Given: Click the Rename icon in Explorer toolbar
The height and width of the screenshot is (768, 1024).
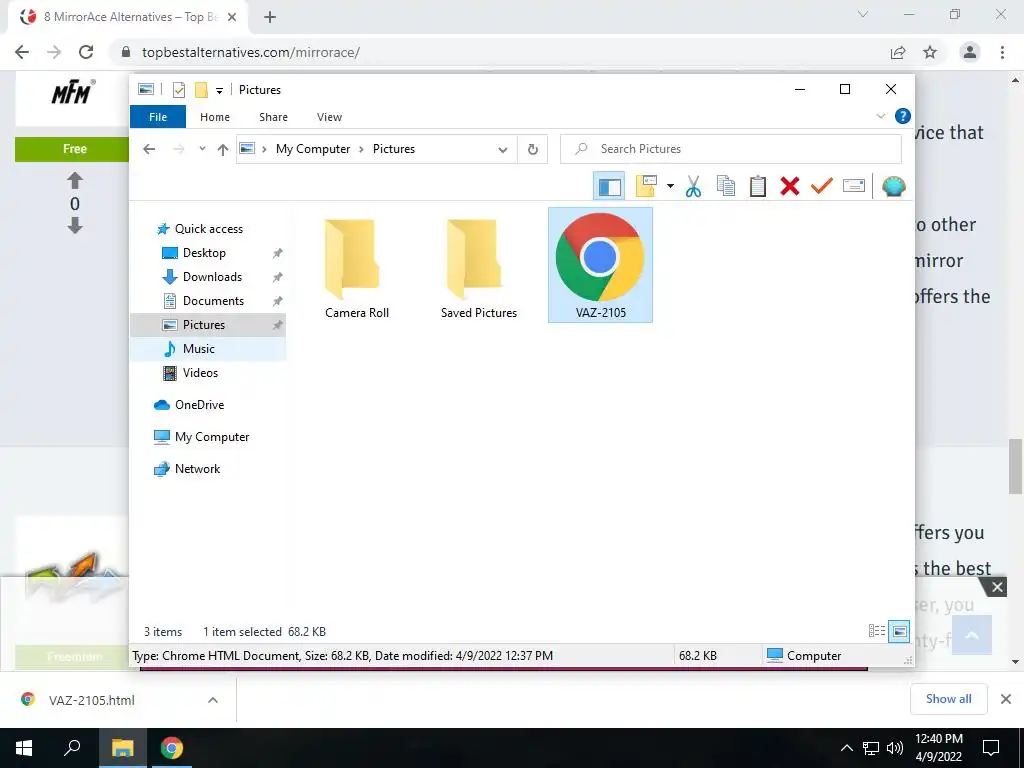Looking at the screenshot, I should pyautogui.click(x=854, y=186).
